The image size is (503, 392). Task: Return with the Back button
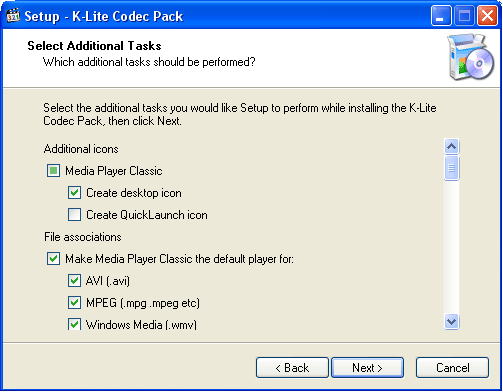point(292,368)
